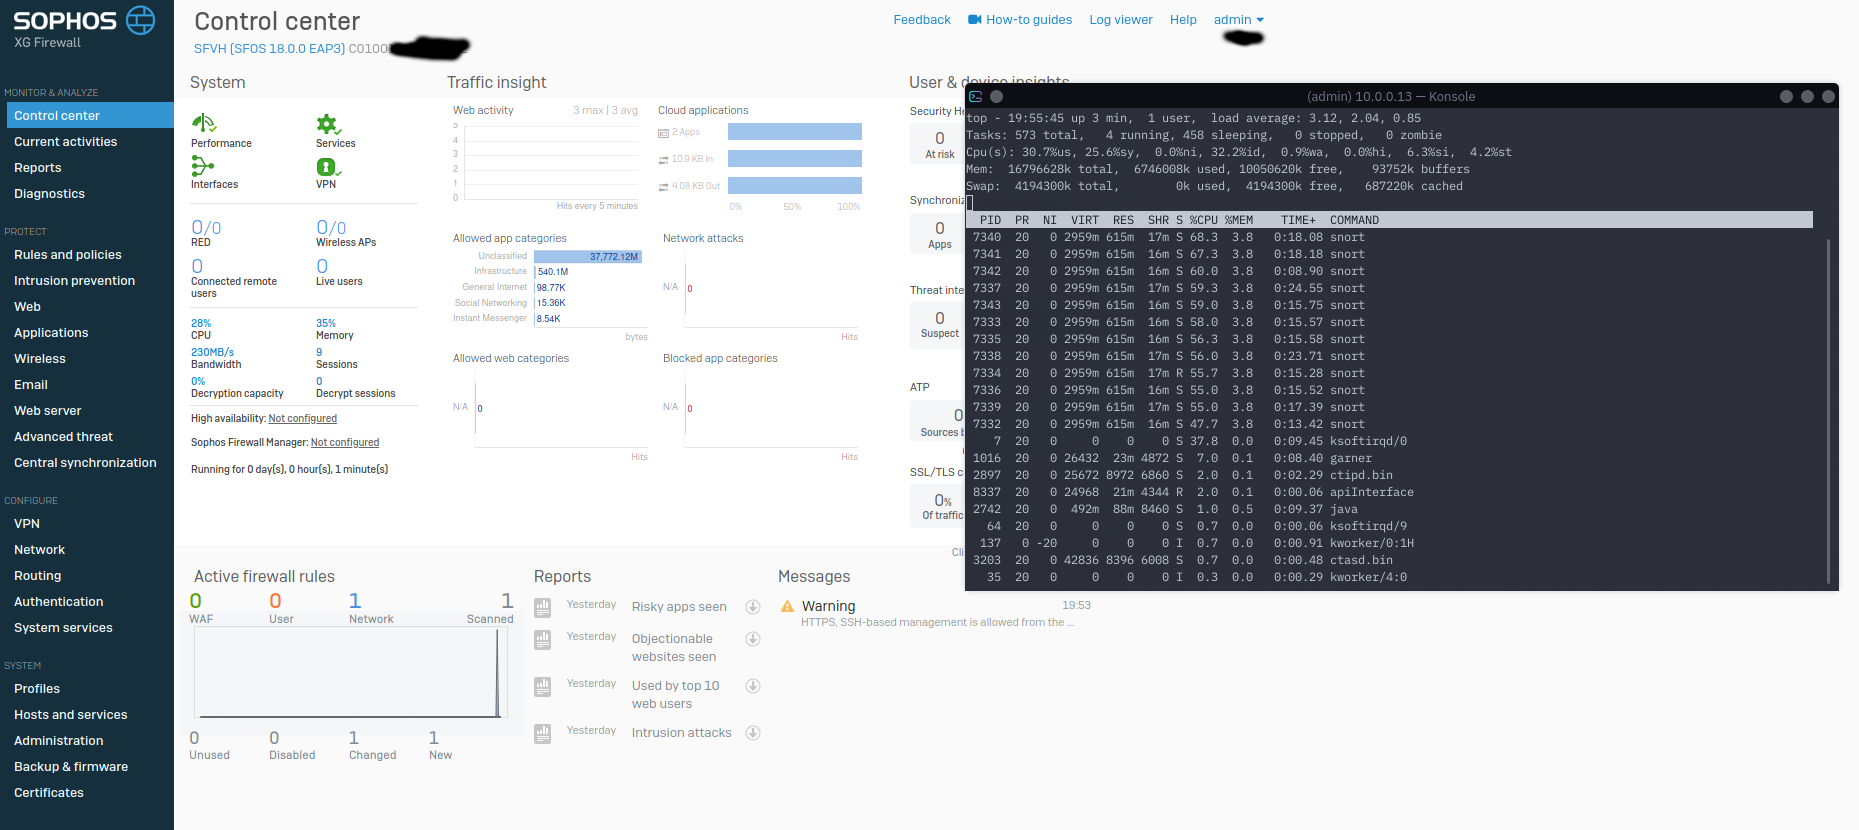This screenshot has width=1859, height=830.
Task: Open the admin dropdown menu
Action: click(x=1239, y=19)
